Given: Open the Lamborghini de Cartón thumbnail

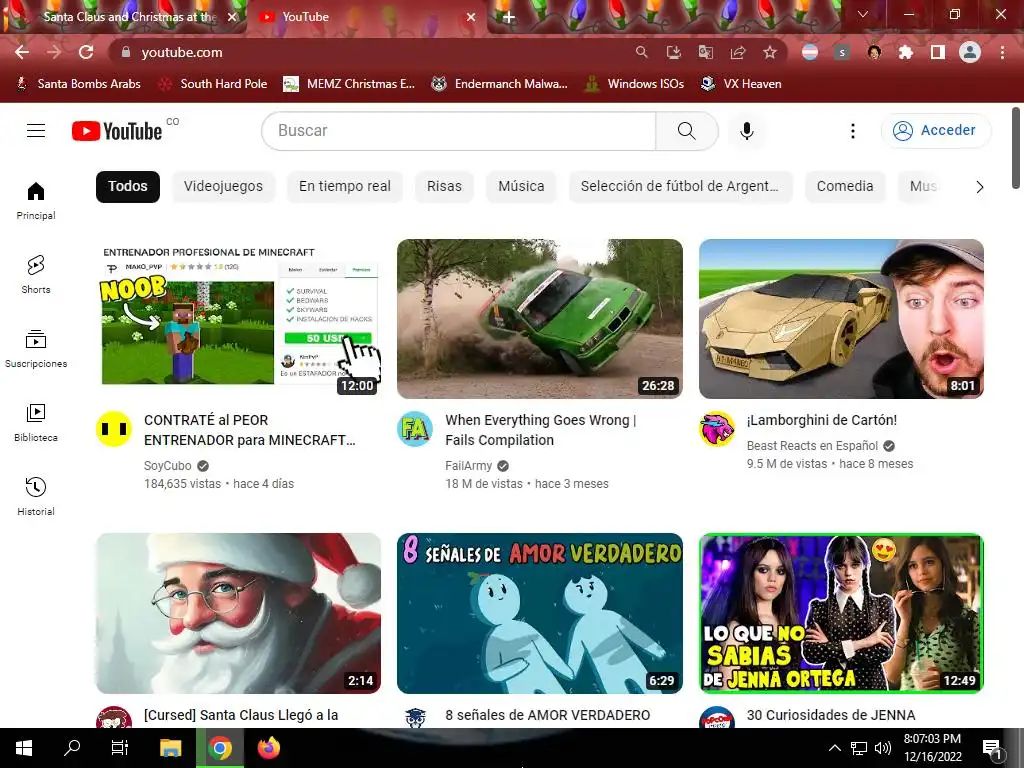Looking at the screenshot, I should (841, 319).
